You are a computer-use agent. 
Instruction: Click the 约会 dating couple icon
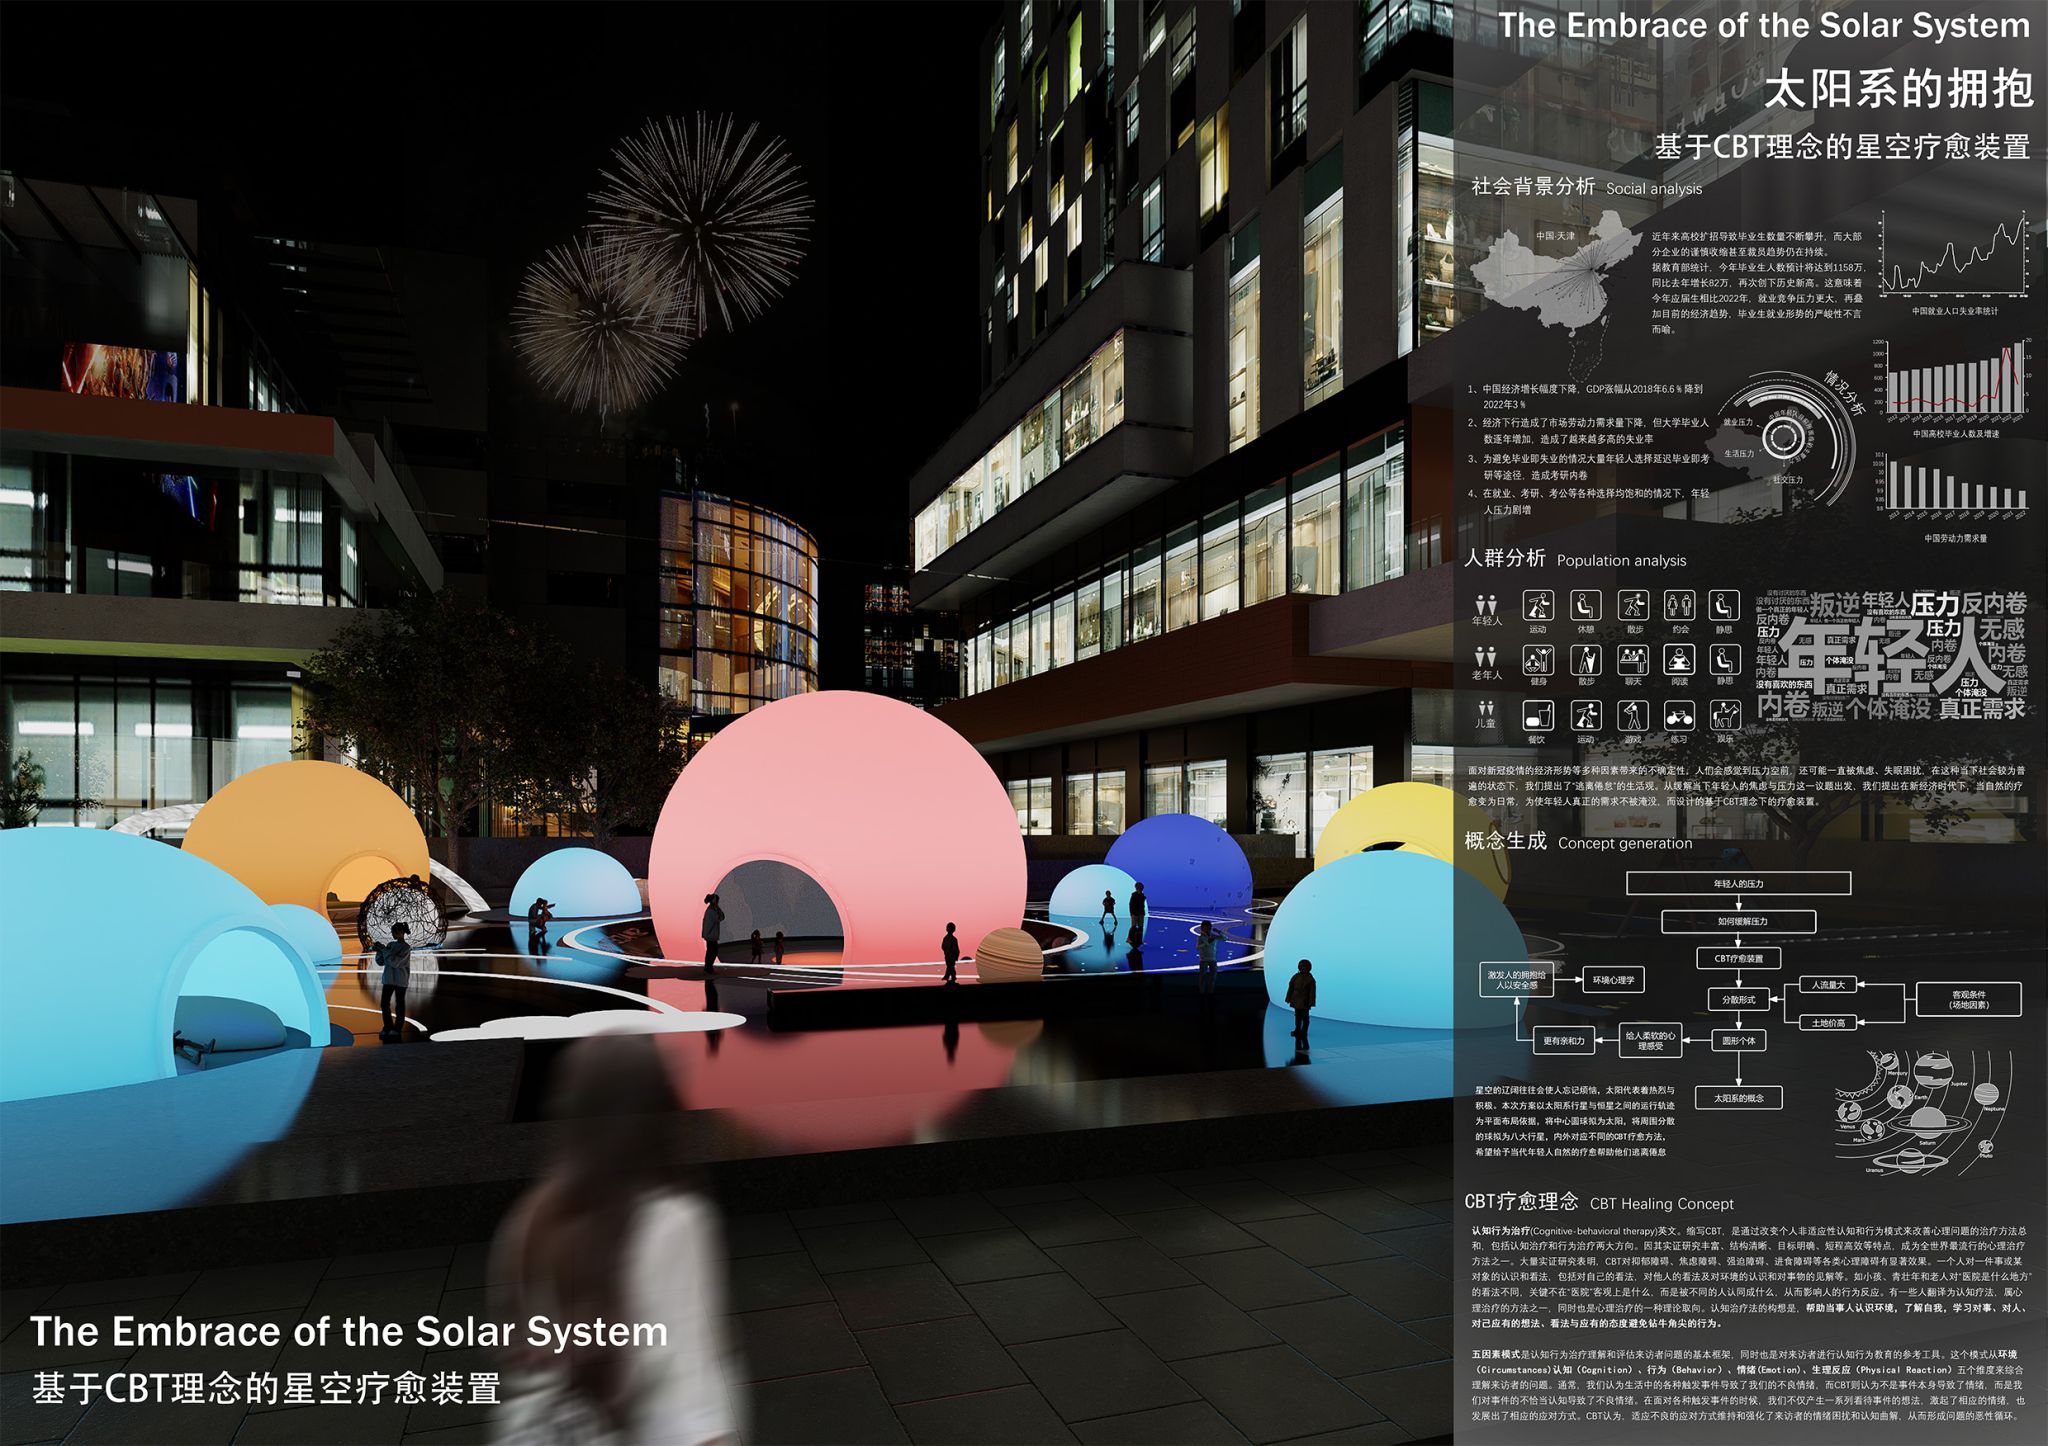click(1679, 605)
